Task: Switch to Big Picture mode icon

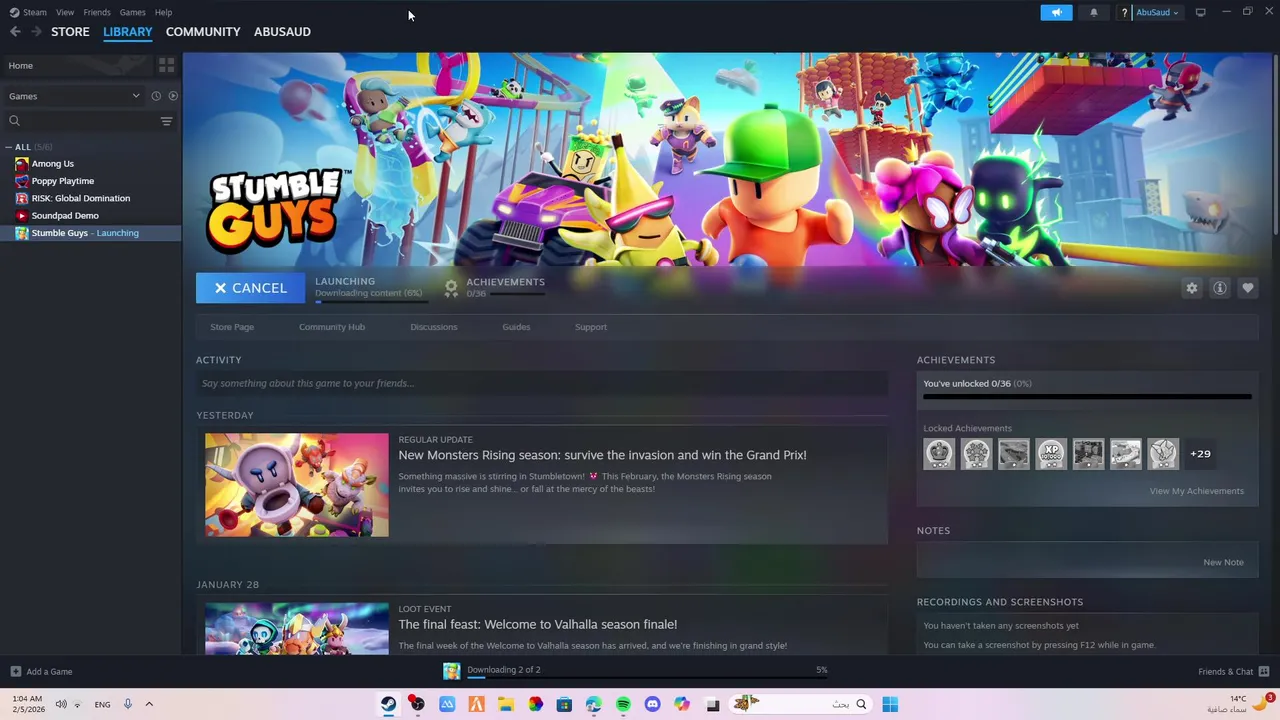Action: tap(1200, 12)
